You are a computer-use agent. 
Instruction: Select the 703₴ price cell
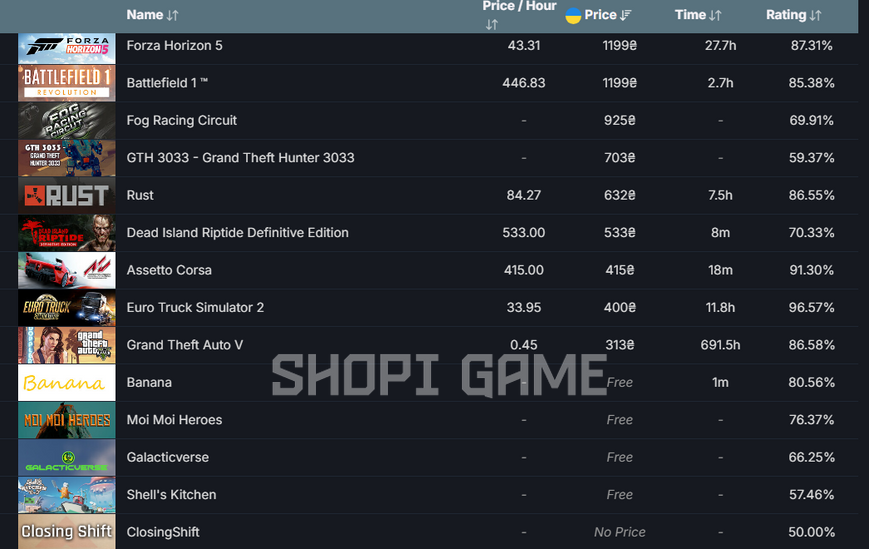pyautogui.click(x=620, y=158)
